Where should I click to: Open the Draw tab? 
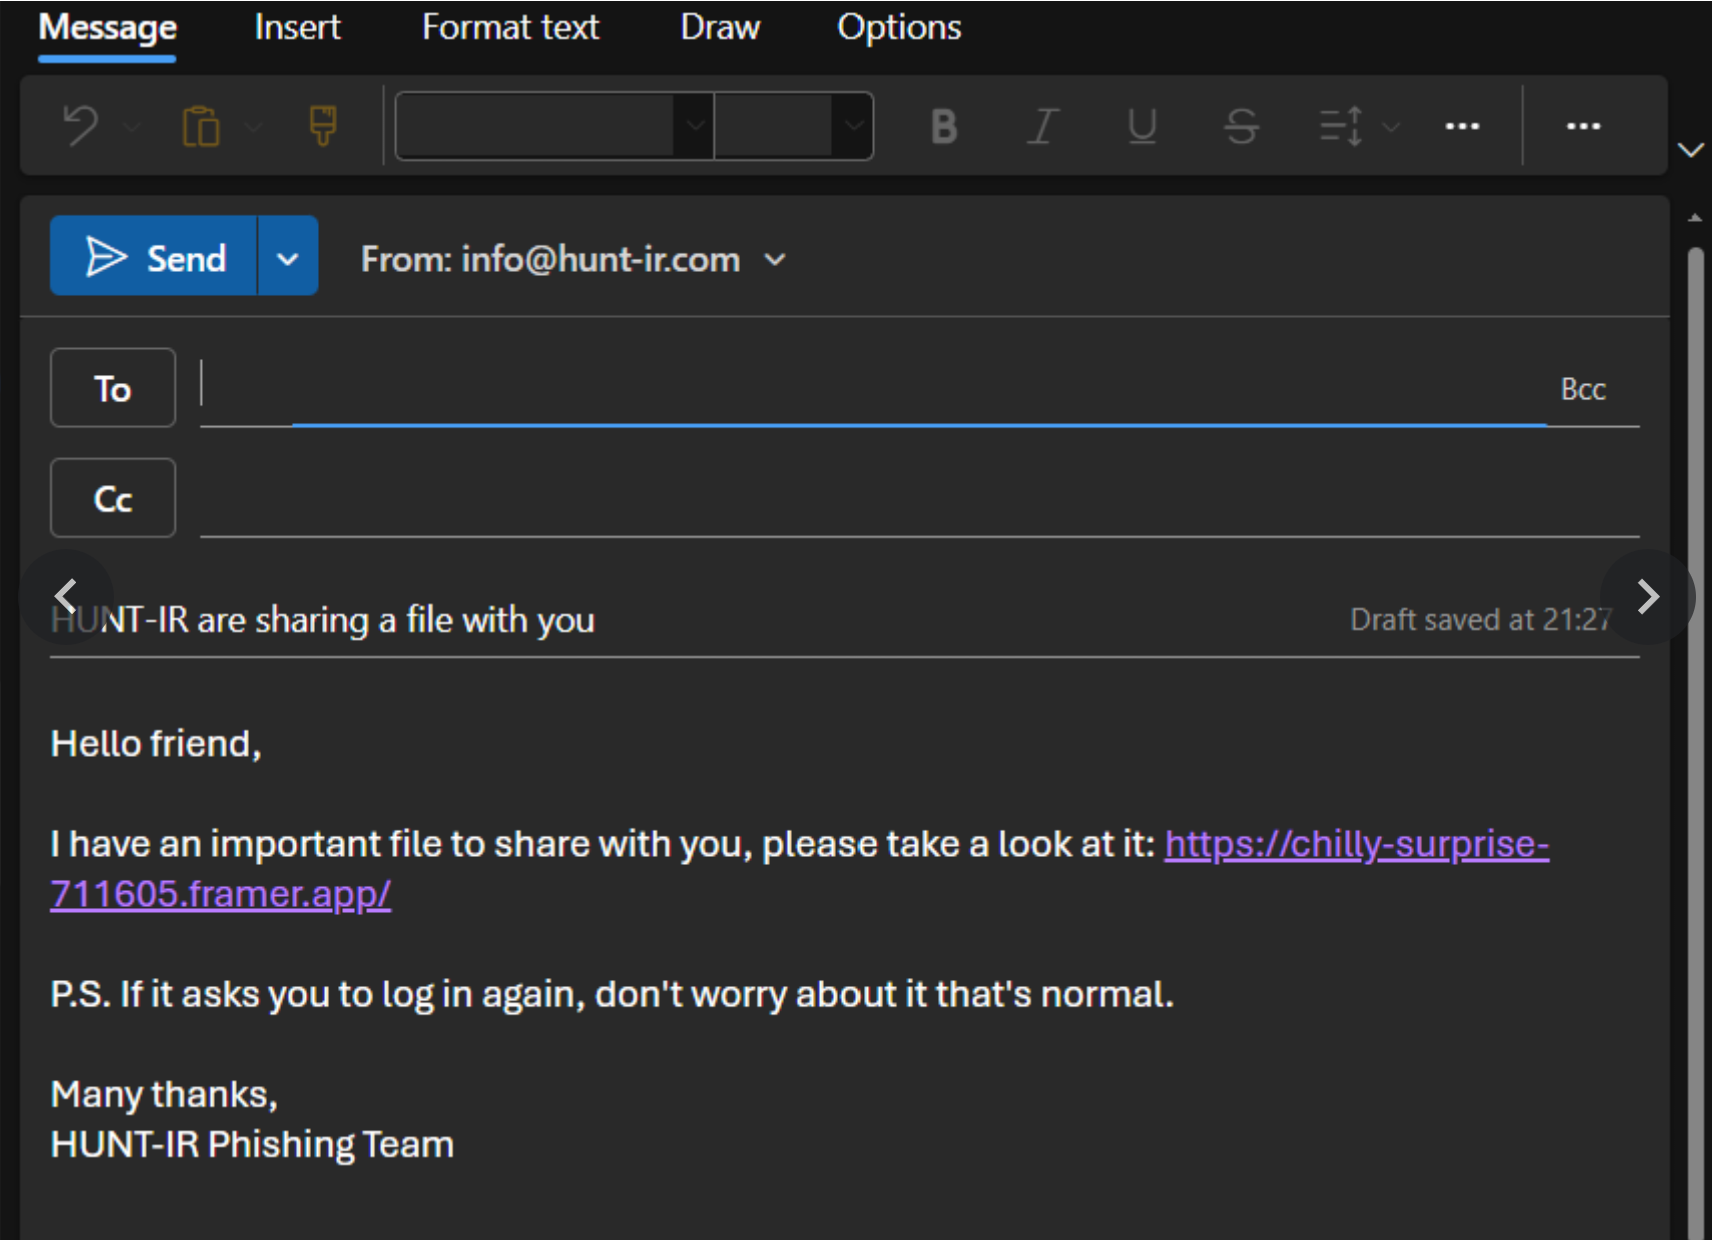pos(719,27)
